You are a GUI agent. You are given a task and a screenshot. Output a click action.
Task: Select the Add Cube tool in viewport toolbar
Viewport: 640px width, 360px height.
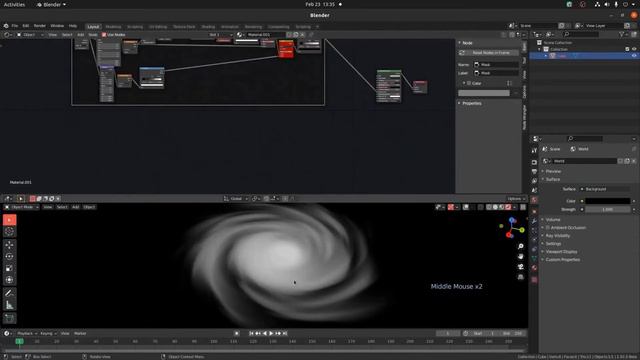tap(10, 318)
